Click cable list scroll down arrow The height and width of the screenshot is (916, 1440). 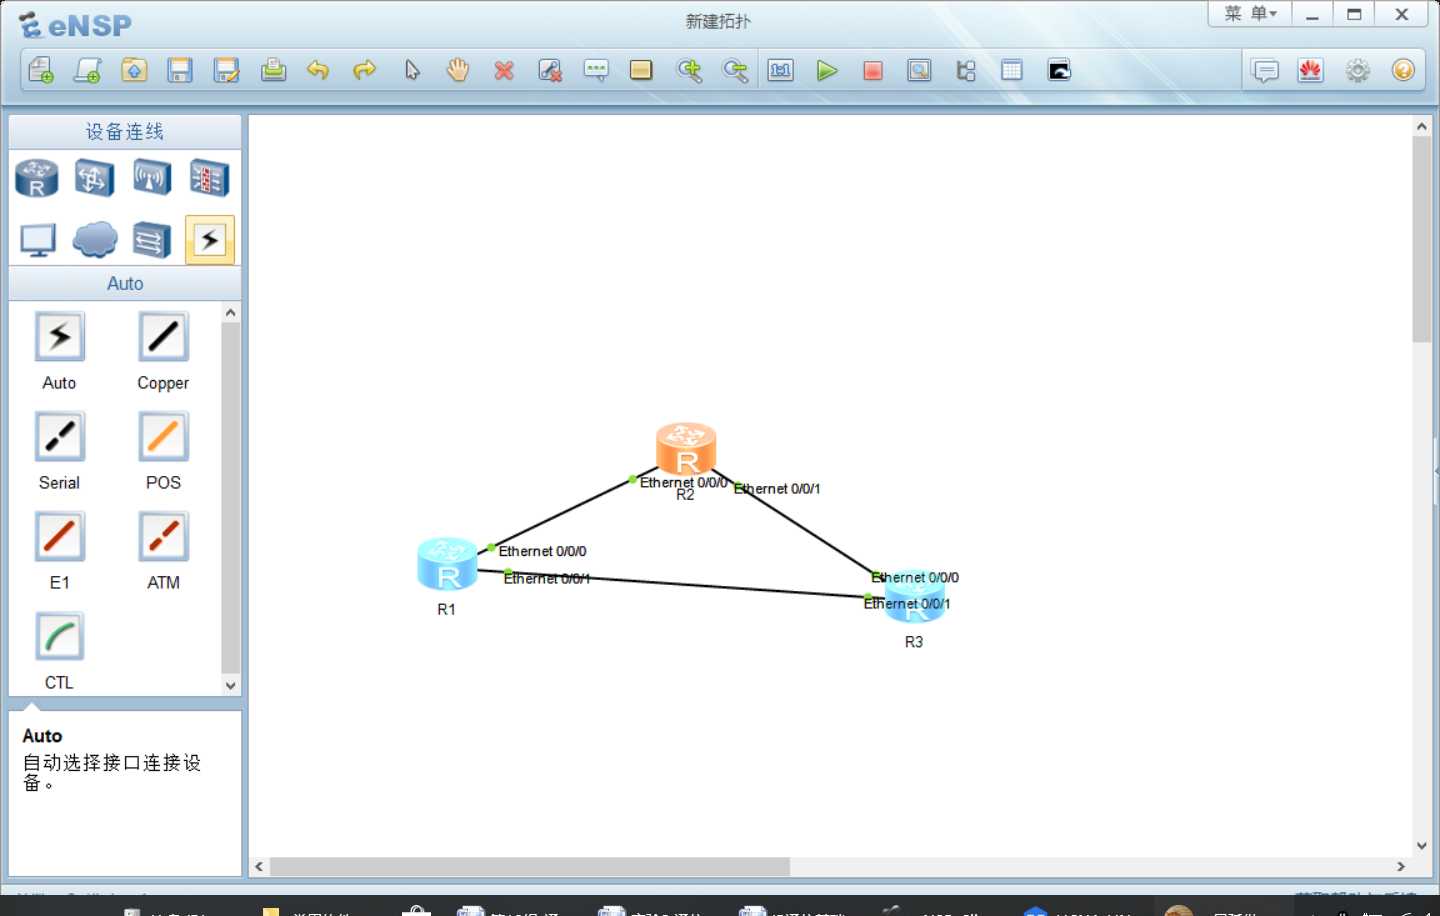pyautogui.click(x=231, y=686)
